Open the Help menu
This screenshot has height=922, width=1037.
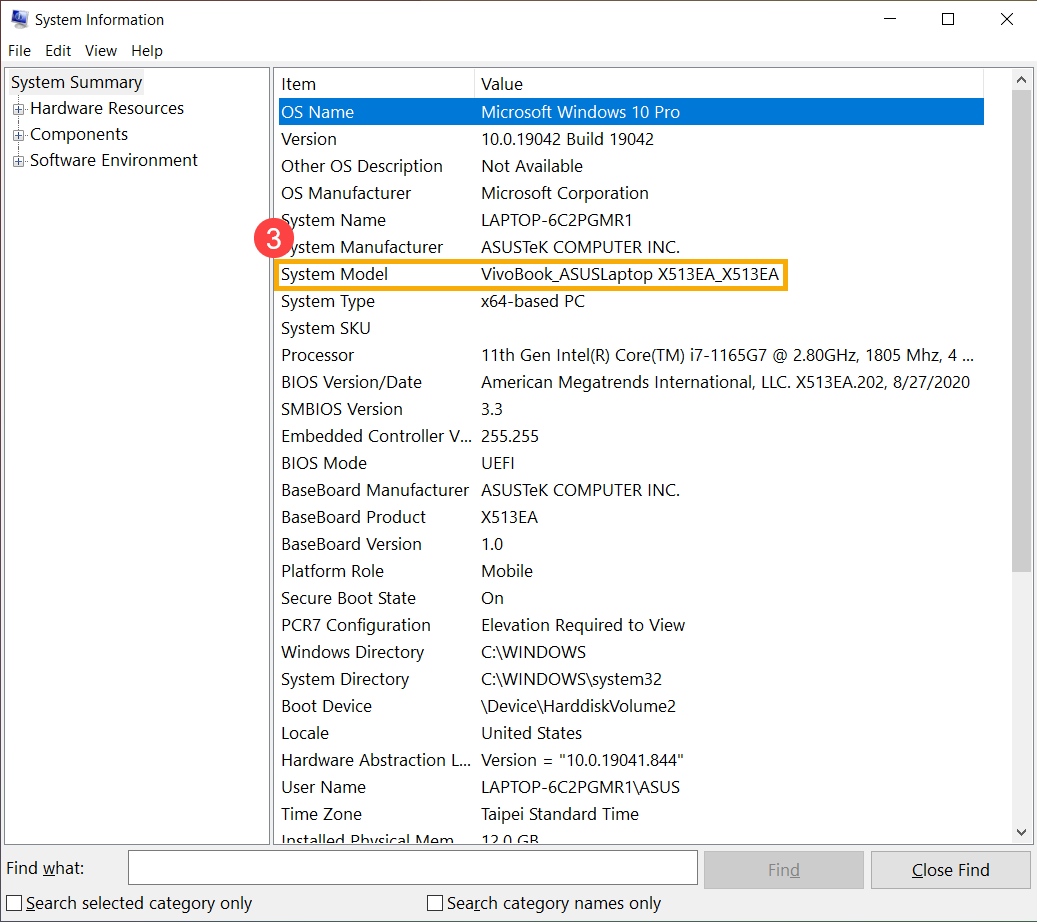coord(146,51)
